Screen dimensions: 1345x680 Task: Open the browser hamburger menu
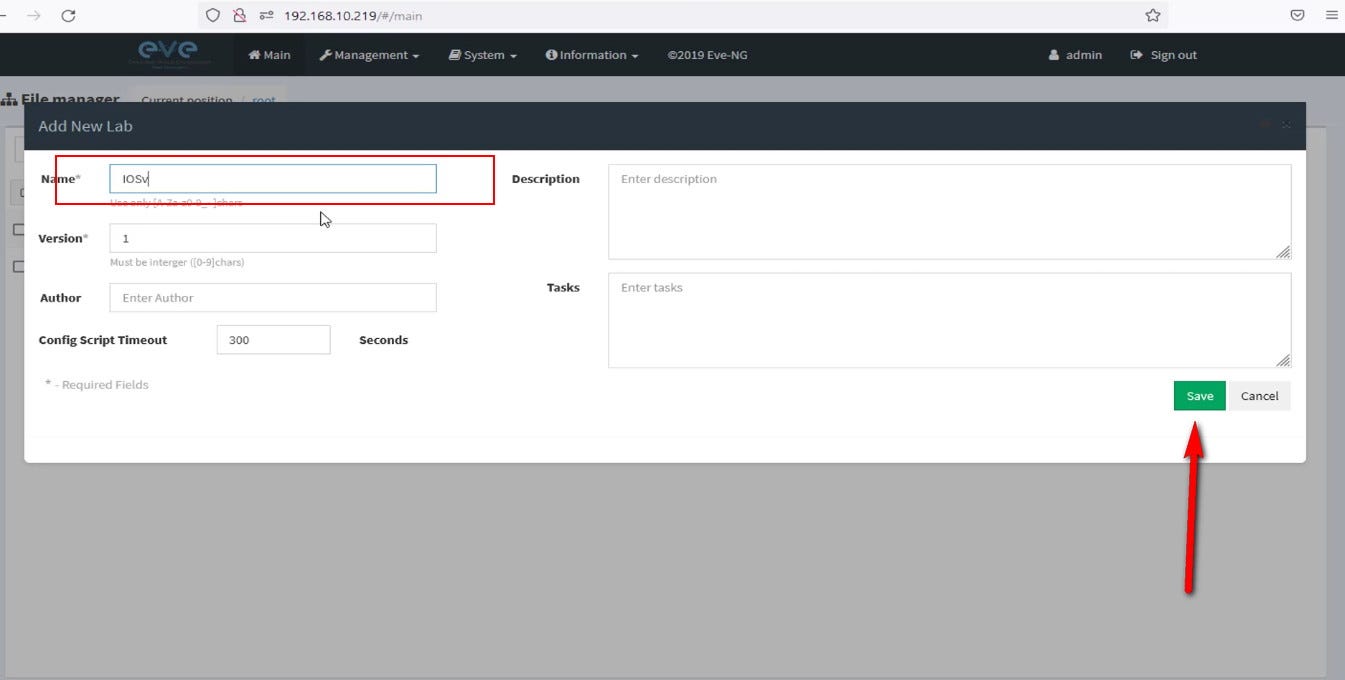pyautogui.click(x=1331, y=16)
